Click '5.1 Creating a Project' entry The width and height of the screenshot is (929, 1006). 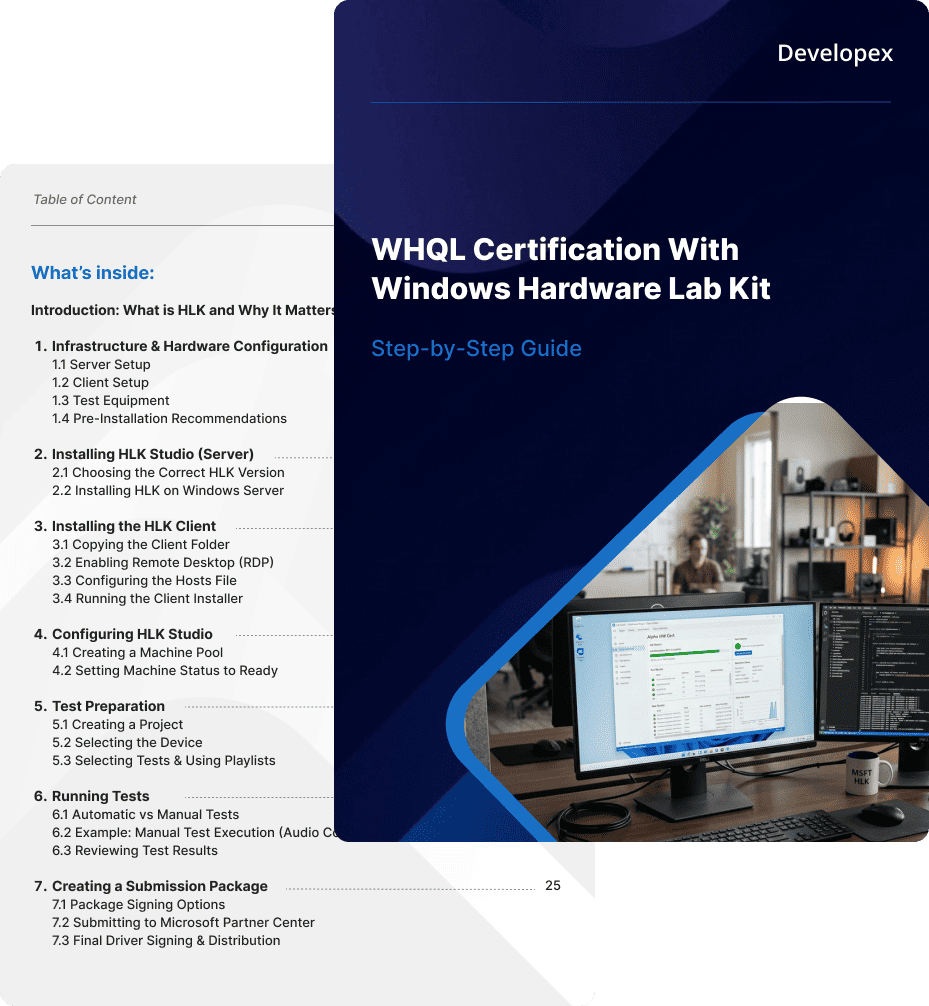[117, 724]
